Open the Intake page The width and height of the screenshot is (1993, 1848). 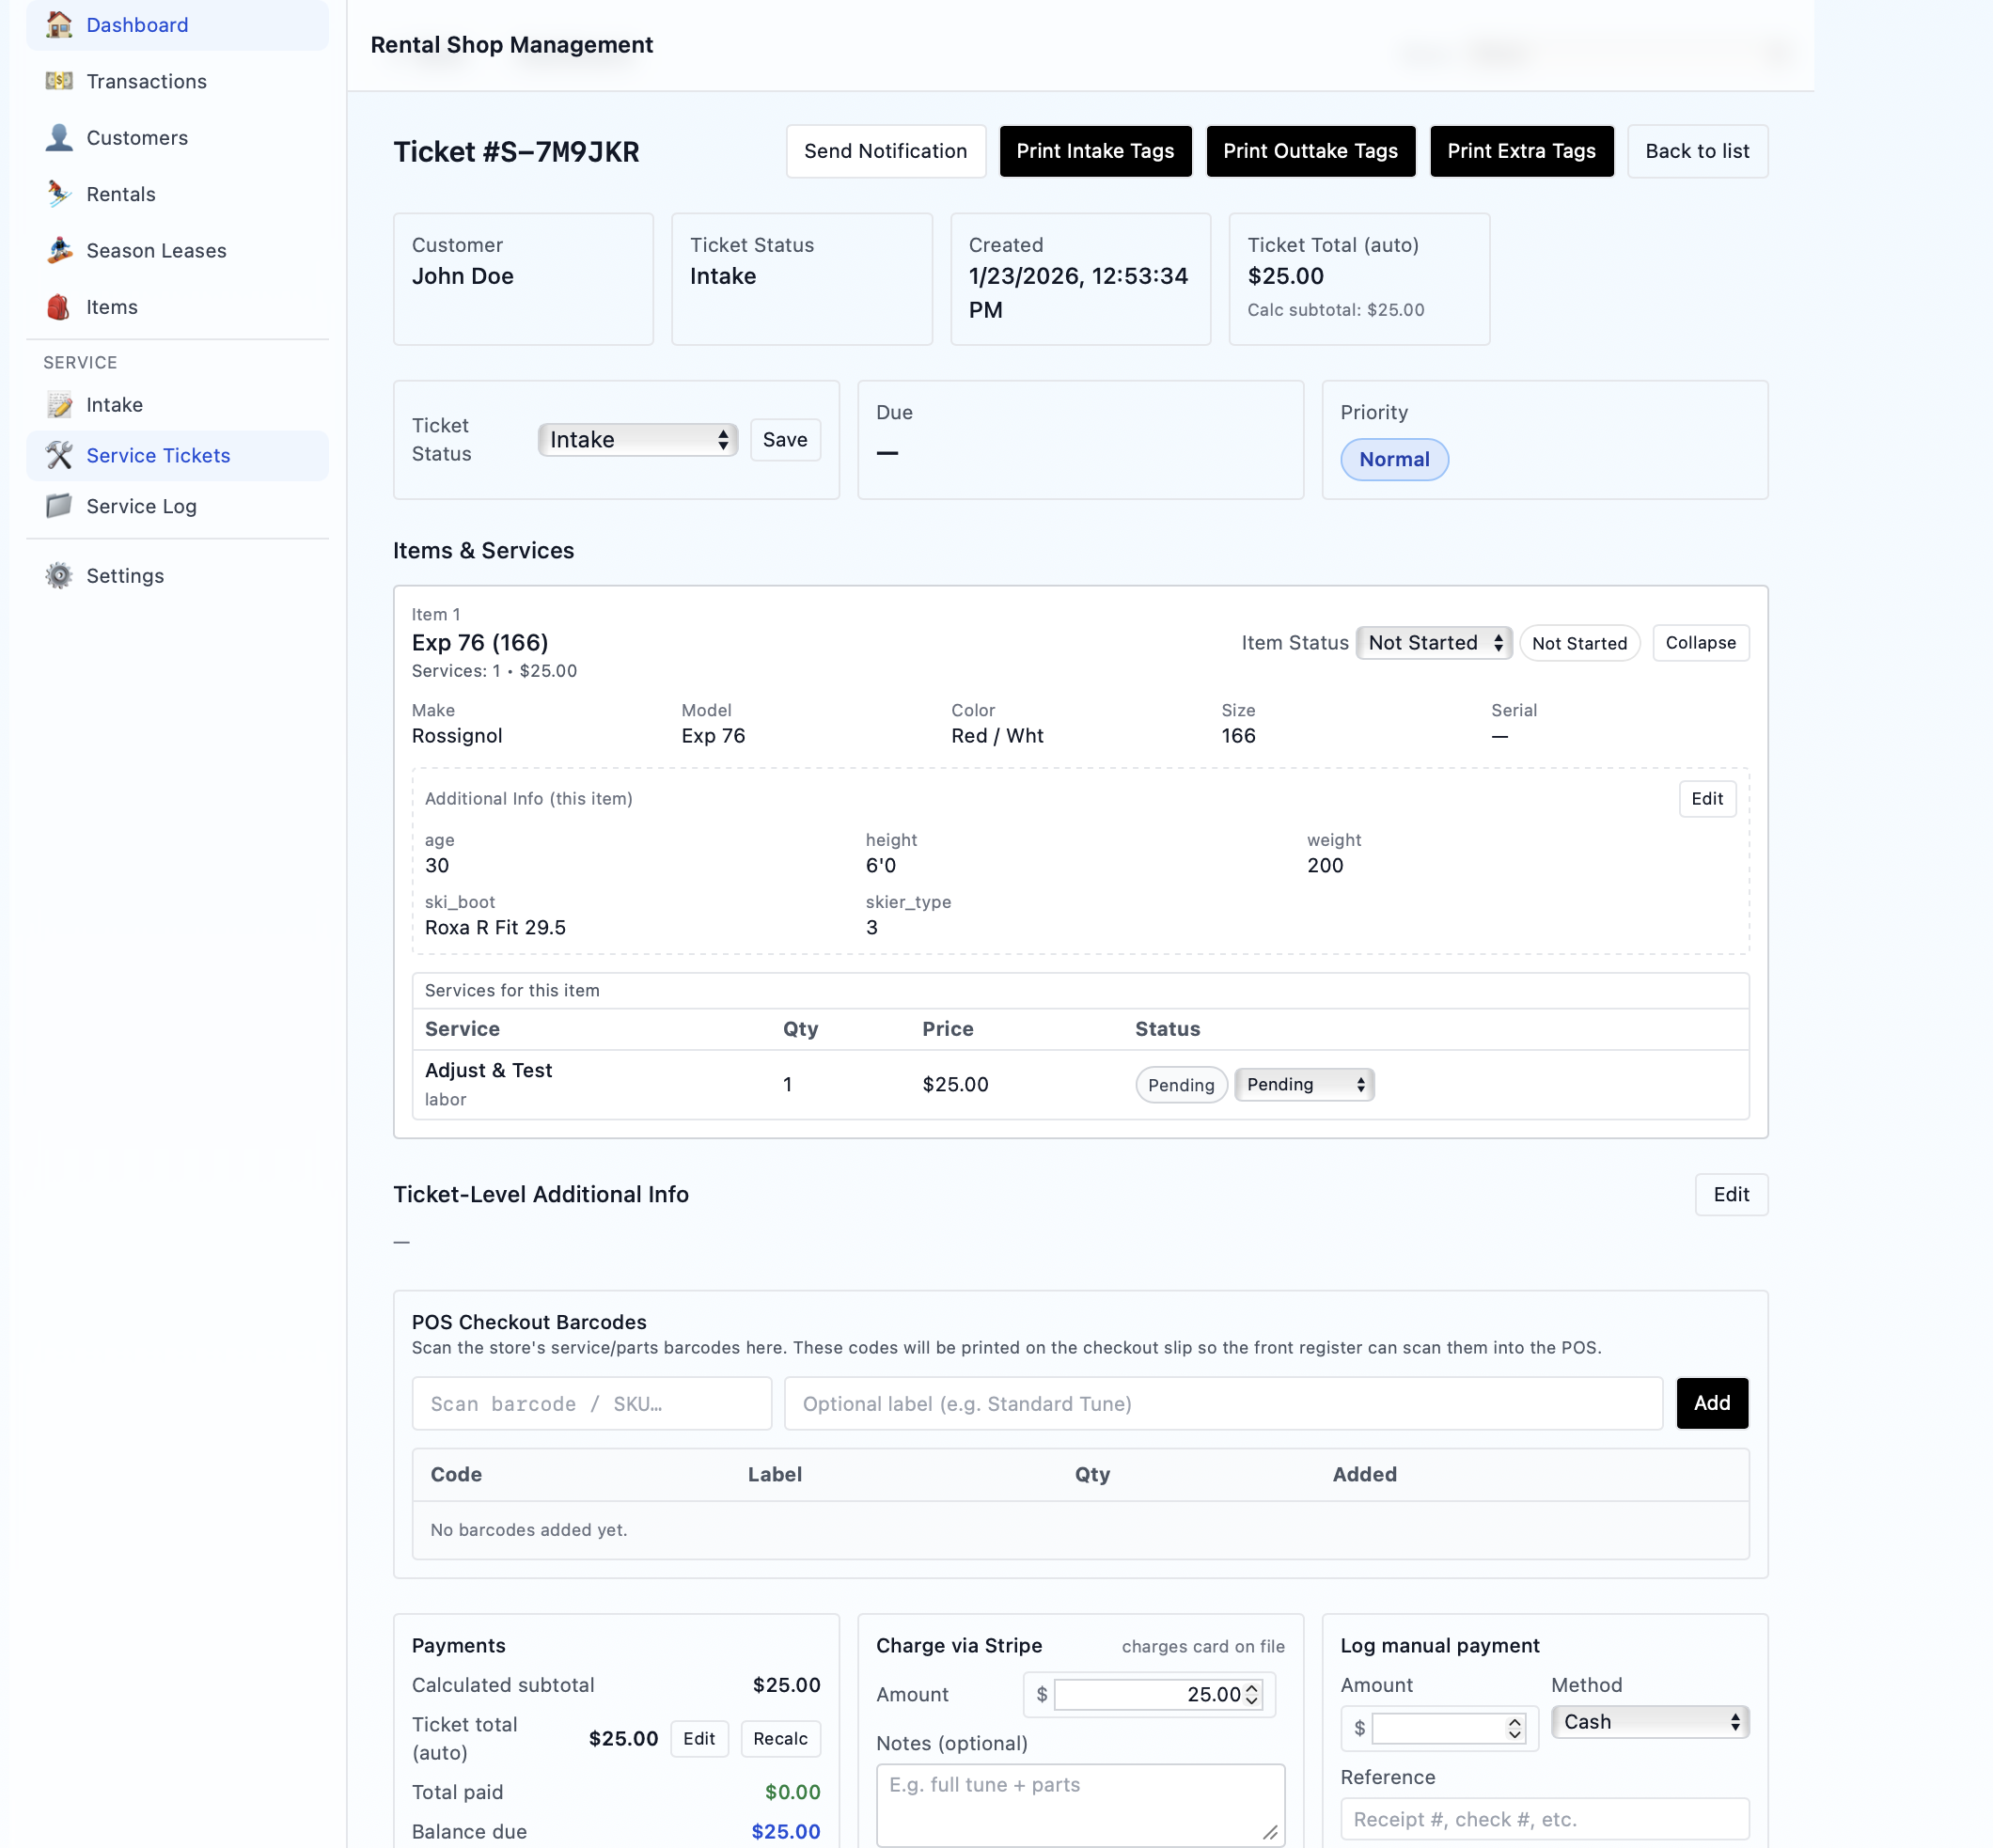114,405
